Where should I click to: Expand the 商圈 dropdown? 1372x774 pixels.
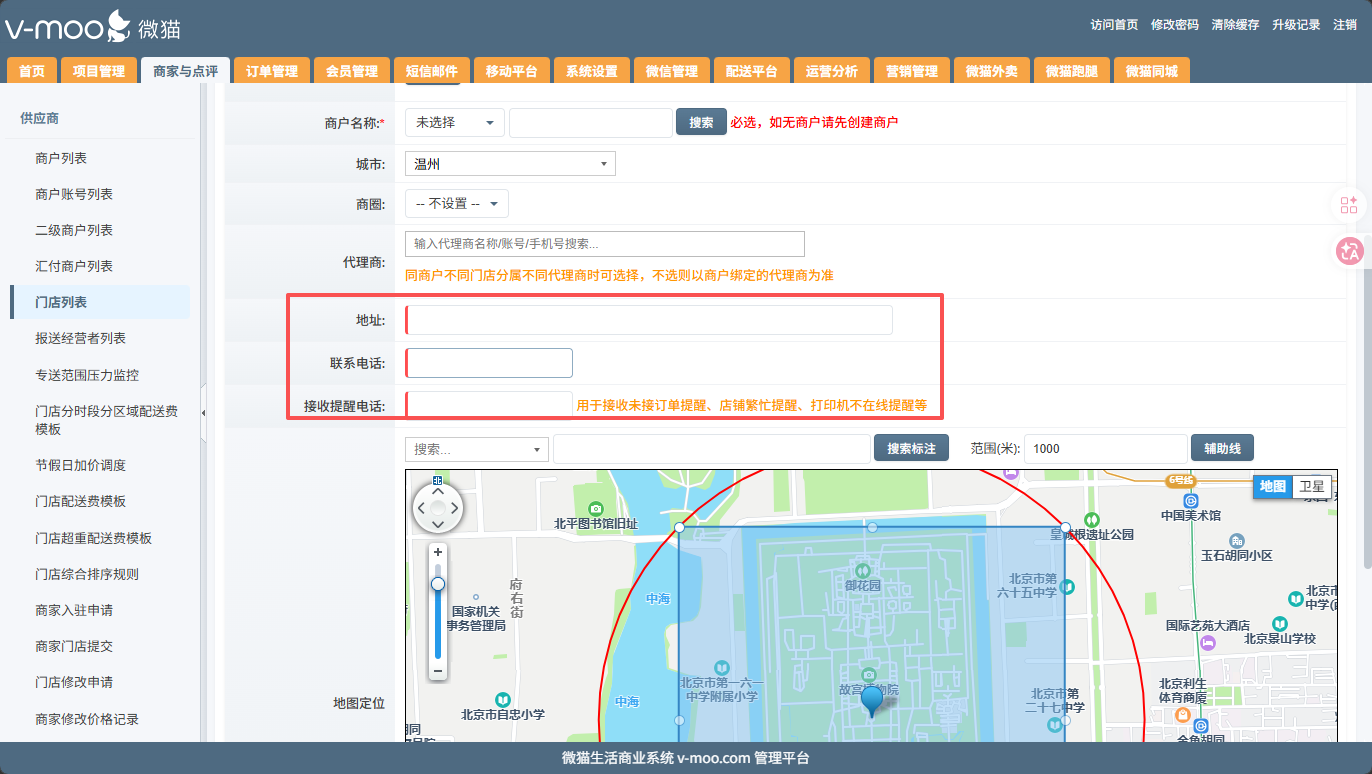(x=457, y=204)
